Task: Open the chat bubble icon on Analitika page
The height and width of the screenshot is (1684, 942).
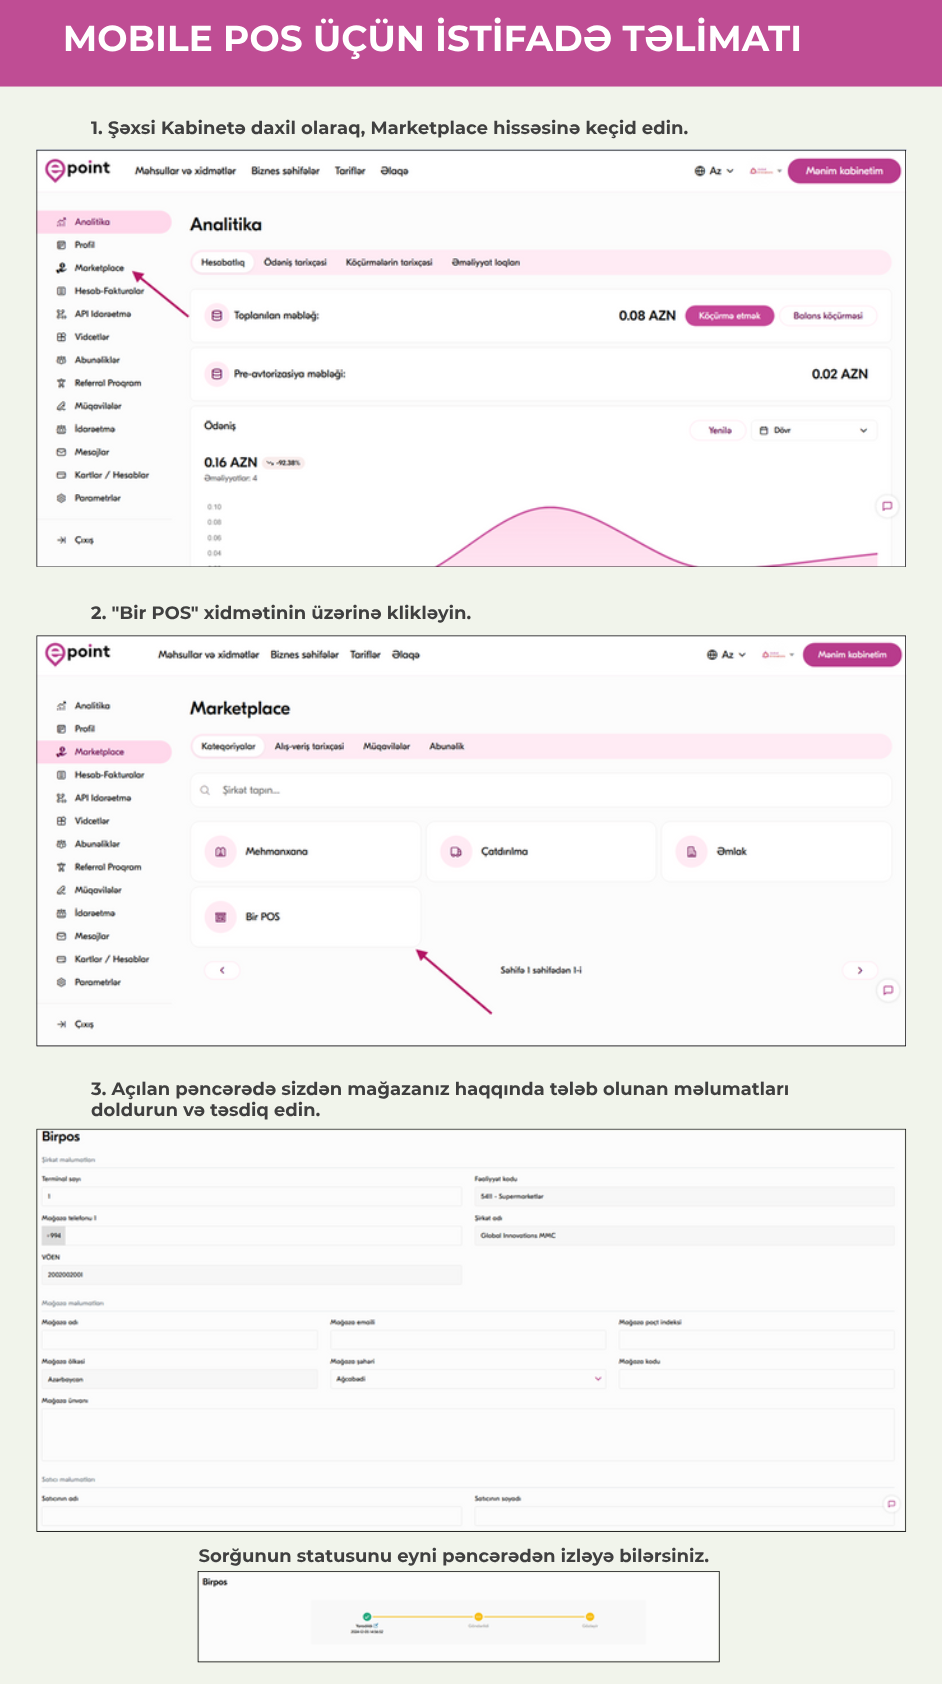Action: [887, 506]
